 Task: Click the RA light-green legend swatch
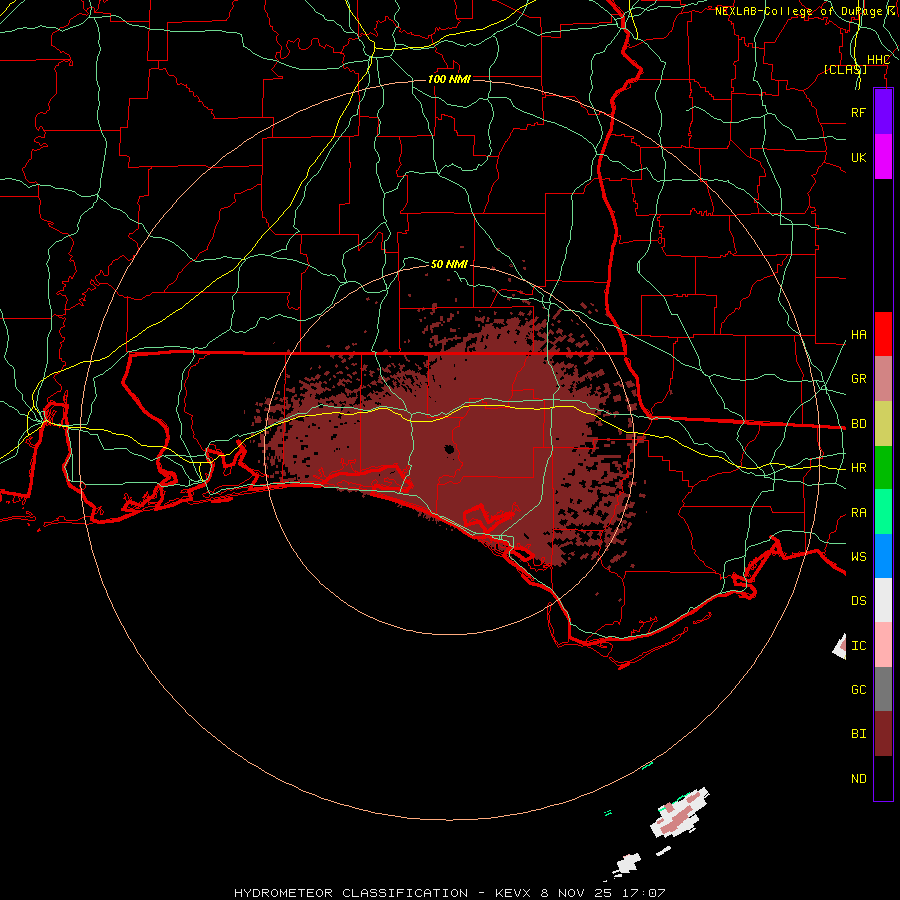[883, 512]
